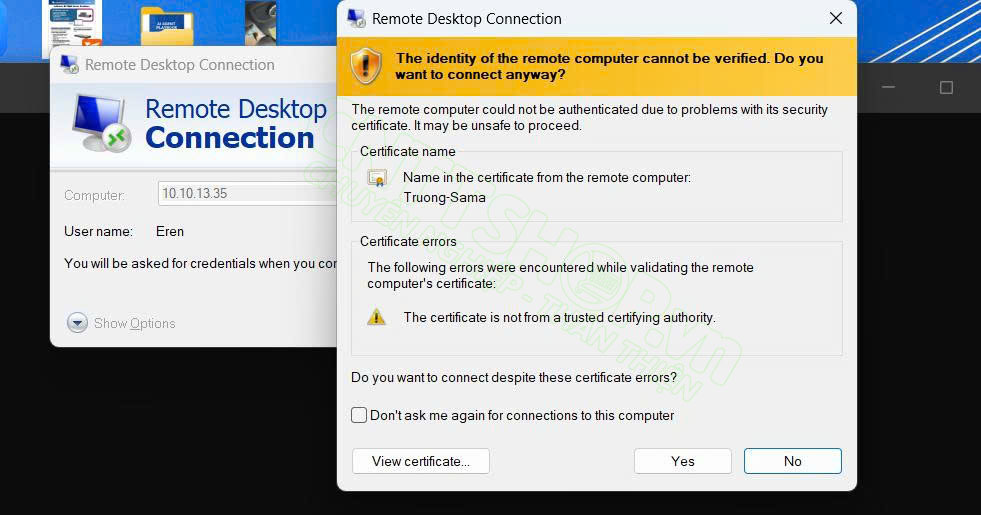The height and width of the screenshot is (515, 981).
Task: Minimize the dark background window
Action: click(888, 88)
